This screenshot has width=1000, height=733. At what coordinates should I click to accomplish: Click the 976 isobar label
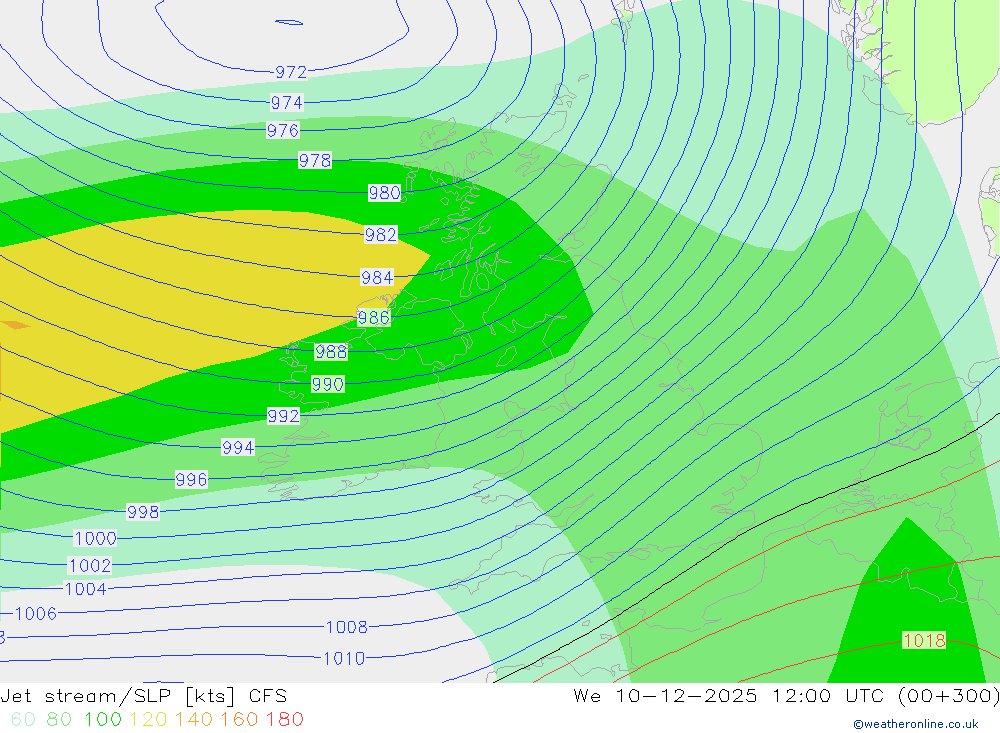[283, 131]
